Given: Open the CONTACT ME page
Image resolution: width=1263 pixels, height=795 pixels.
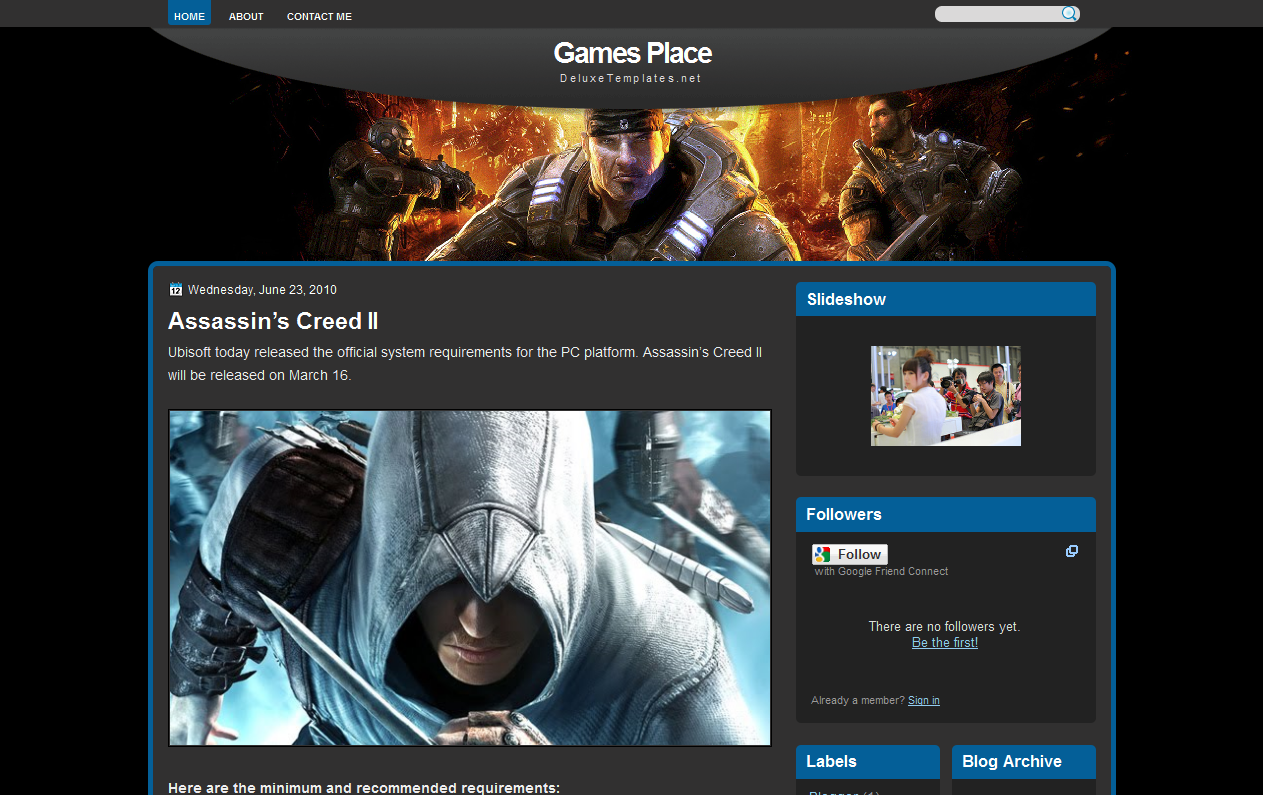Looking at the screenshot, I should click(x=319, y=16).
